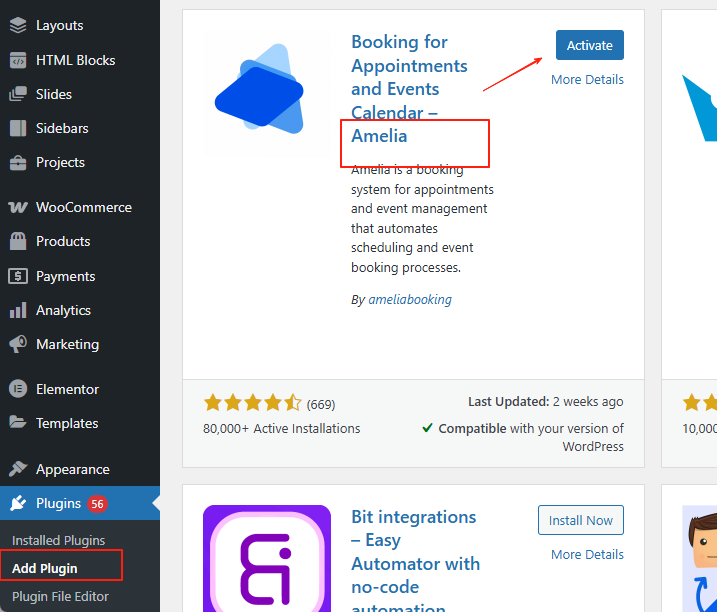Activate the Amelia booking plugin
Viewport: 717px width, 612px height.
pos(589,45)
